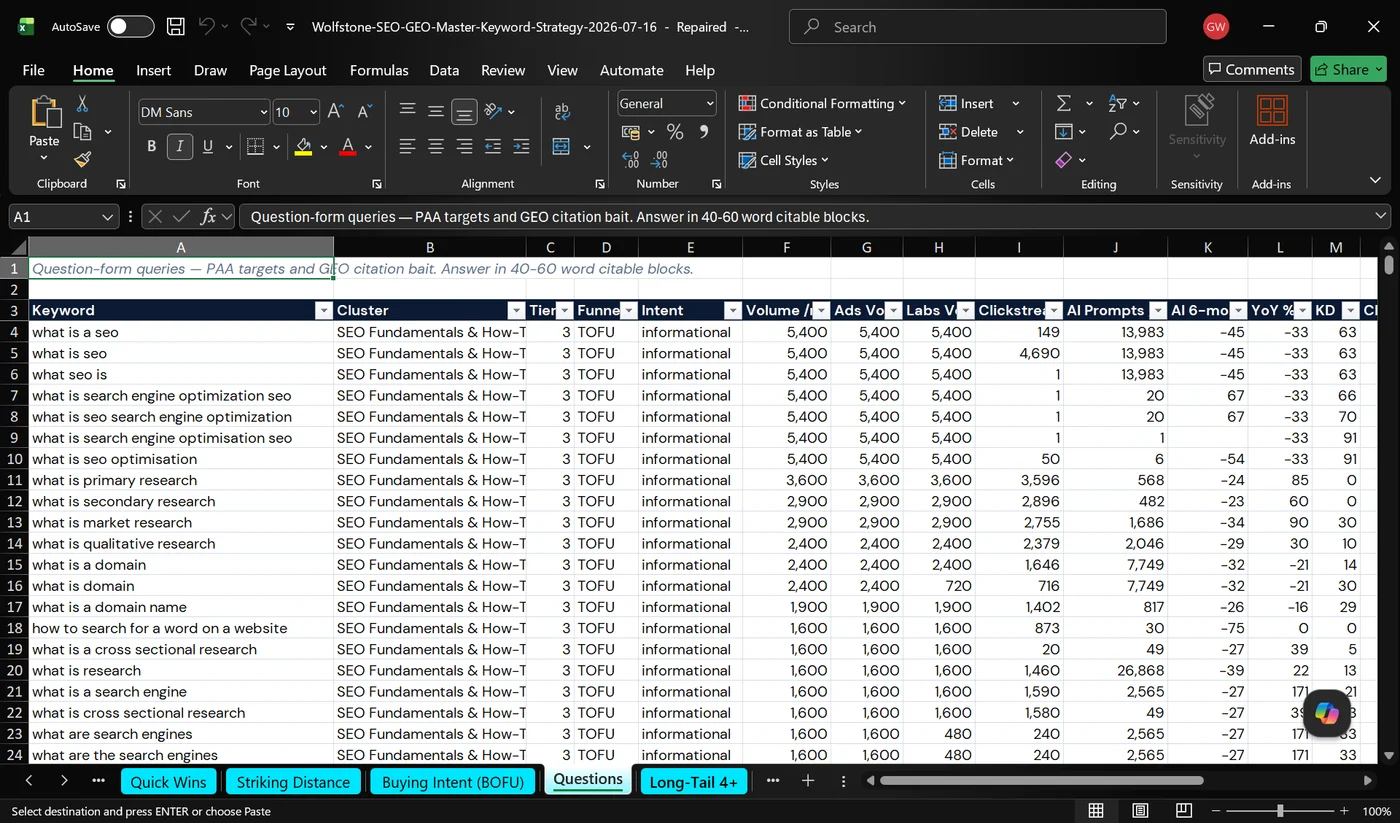This screenshot has width=1400, height=823.
Task: Open the Data ribbon tab
Action: click(x=444, y=70)
